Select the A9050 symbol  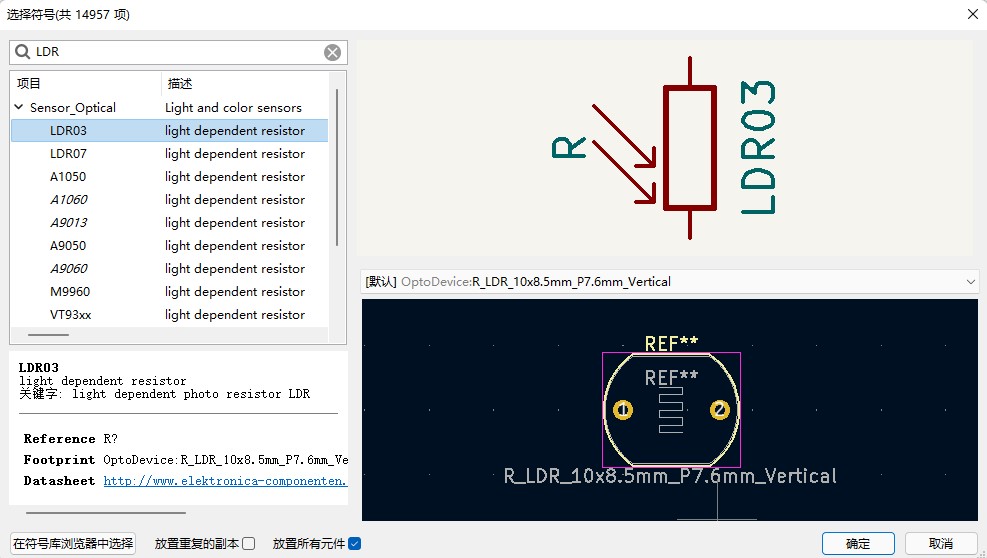(x=169, y=246)
